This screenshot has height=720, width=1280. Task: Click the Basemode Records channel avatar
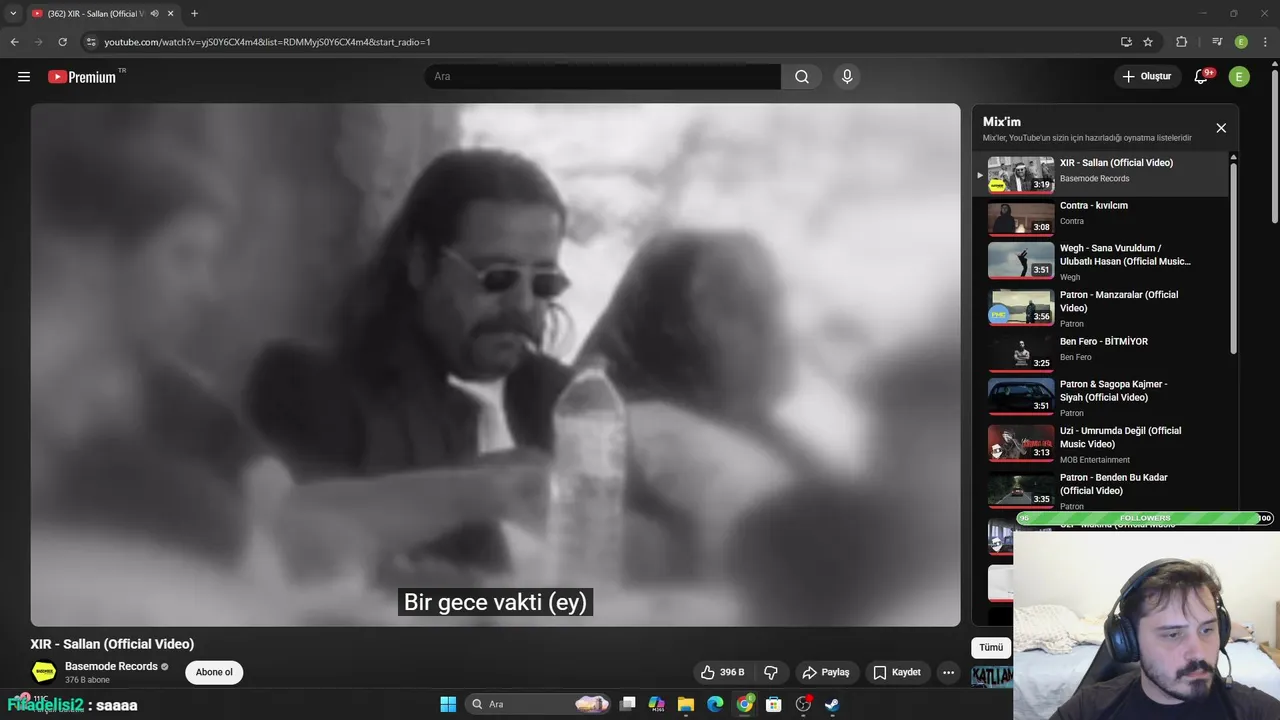(x=44, y=672)
